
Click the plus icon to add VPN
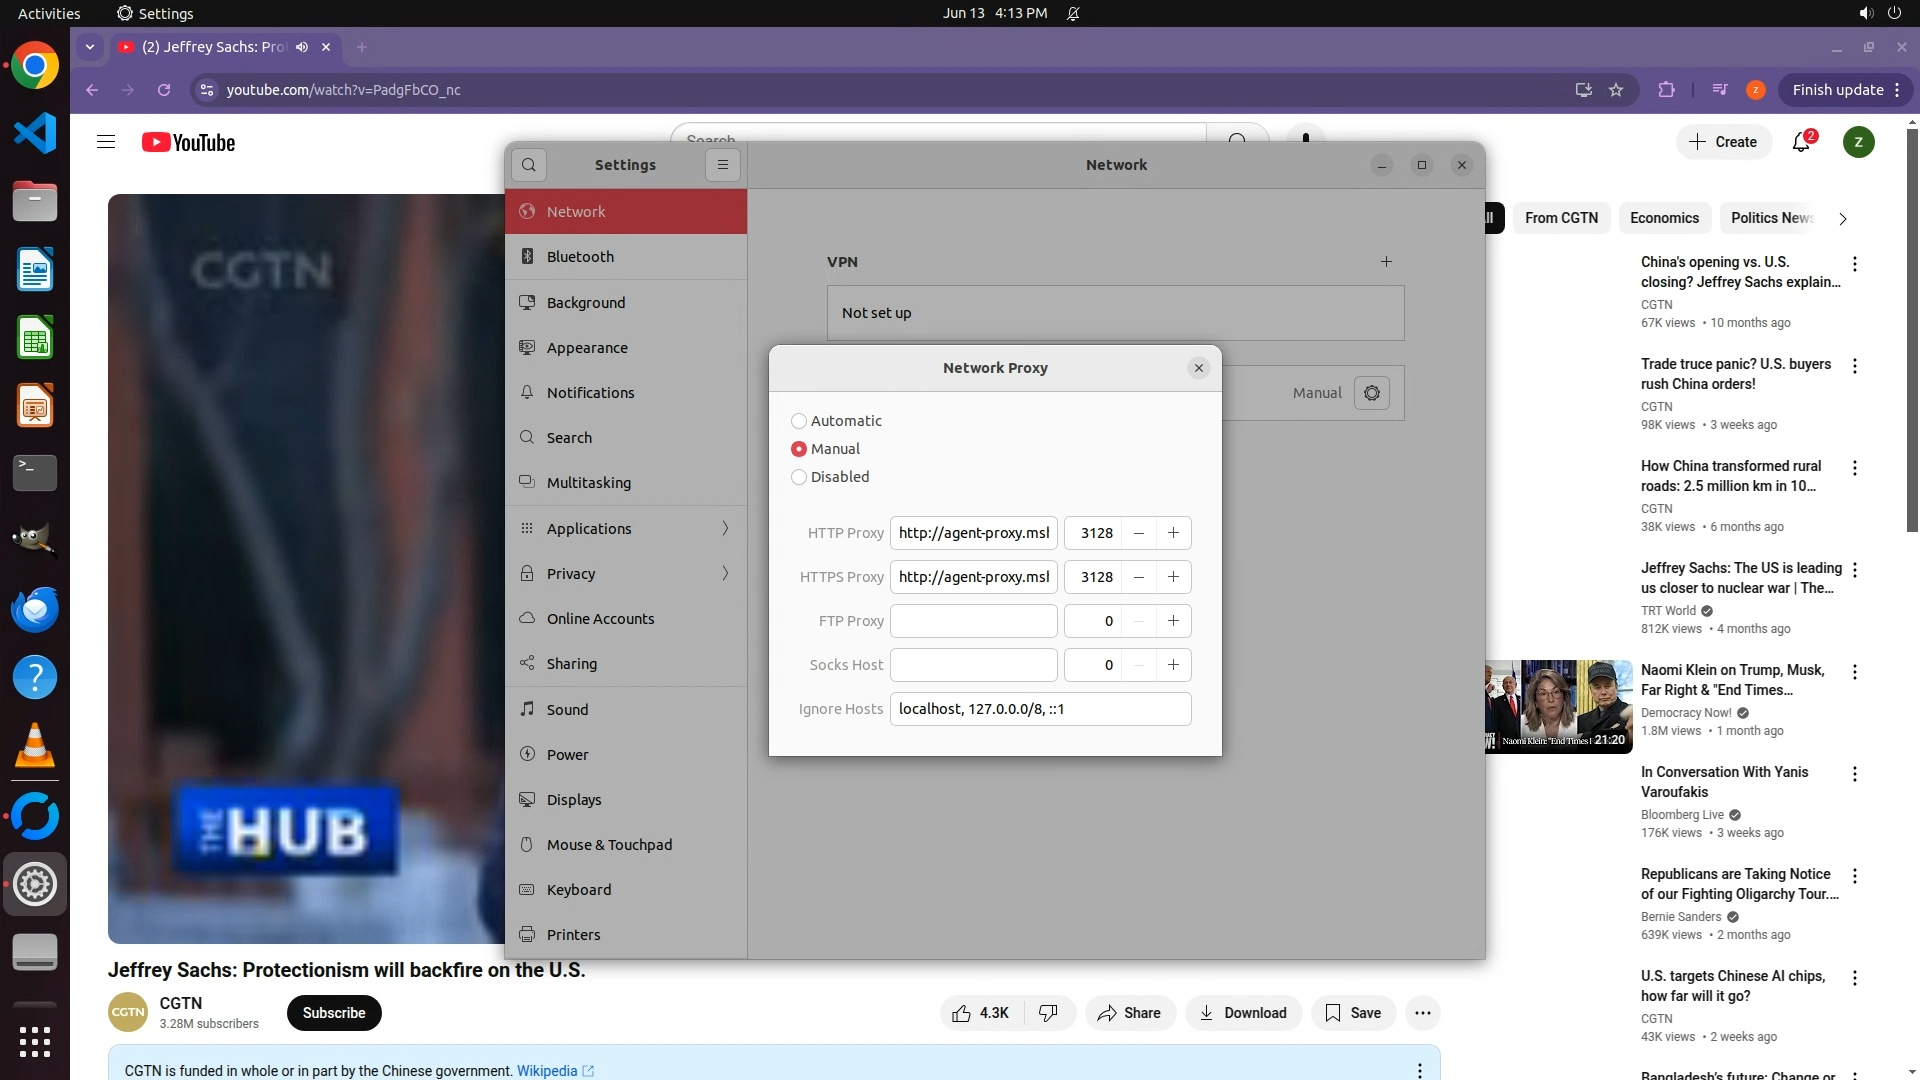pos(1386,262)
